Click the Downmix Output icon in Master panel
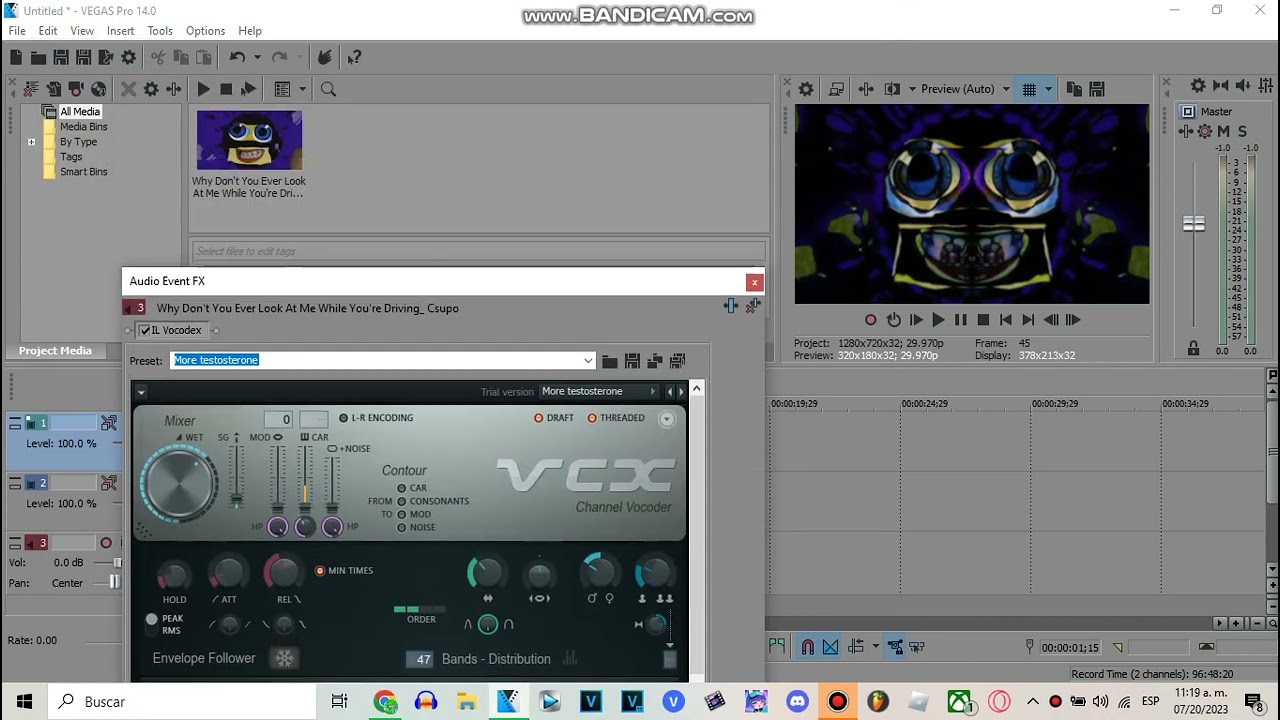Viewport: 1280px width, 720px height. (x=1220, y=86)
